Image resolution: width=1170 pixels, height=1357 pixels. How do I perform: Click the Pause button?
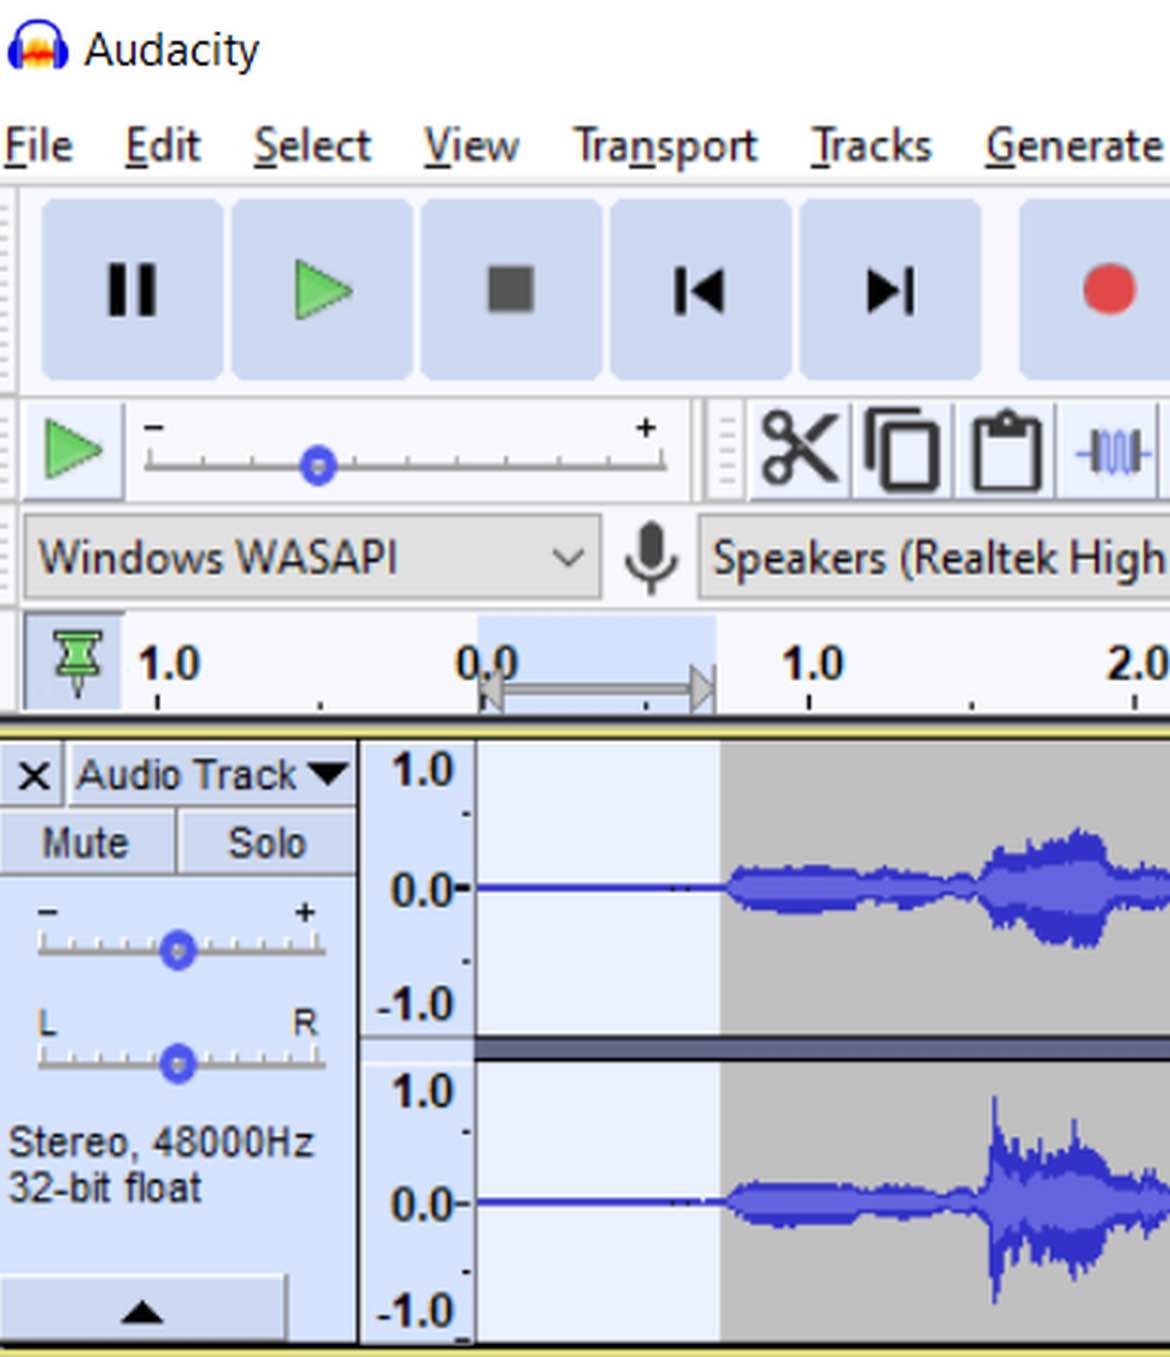[x=132, y=289]
